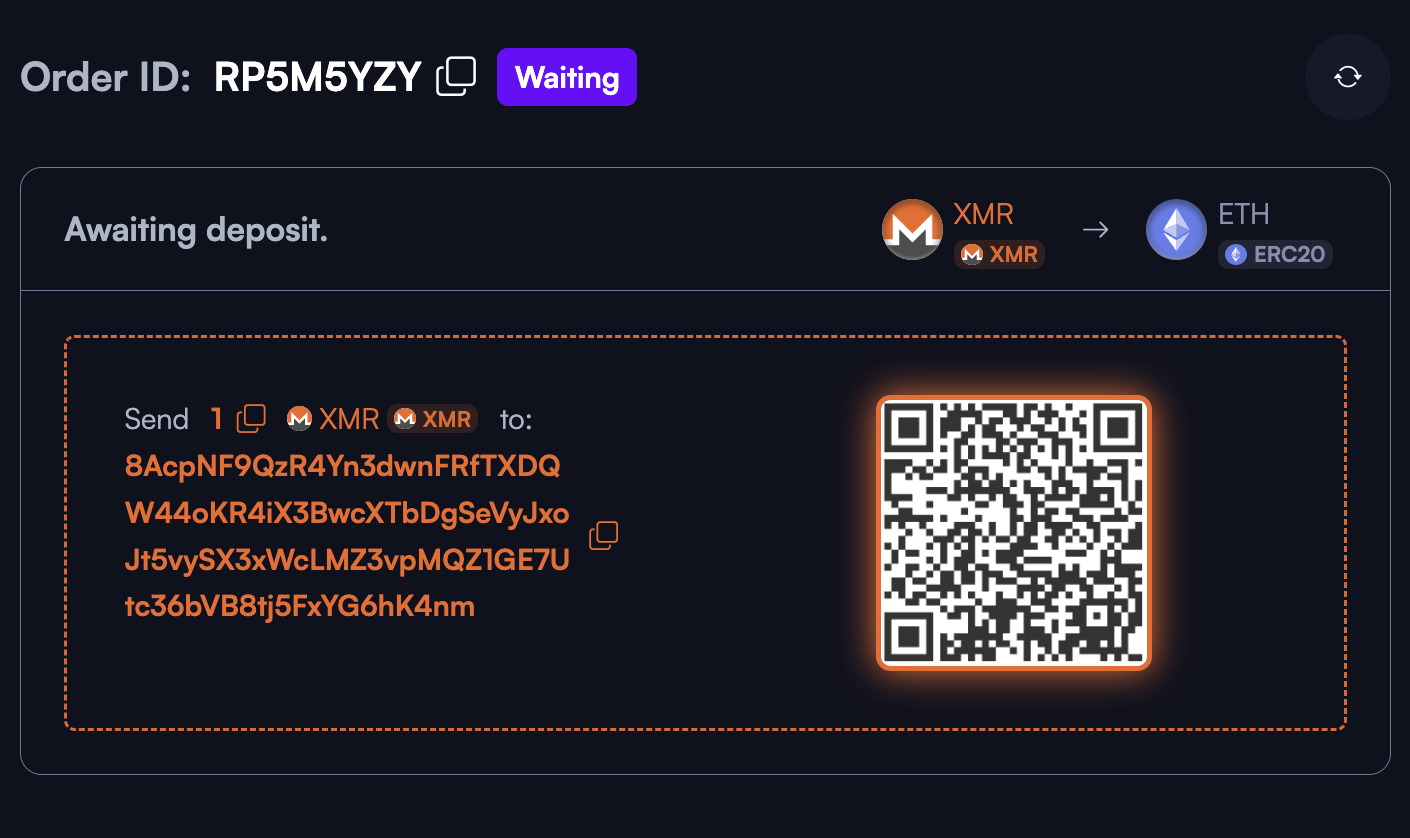This screenshot has height=838, width=1410.
Task: Click the deposit QR code
Action: [x=1014, y=533]
